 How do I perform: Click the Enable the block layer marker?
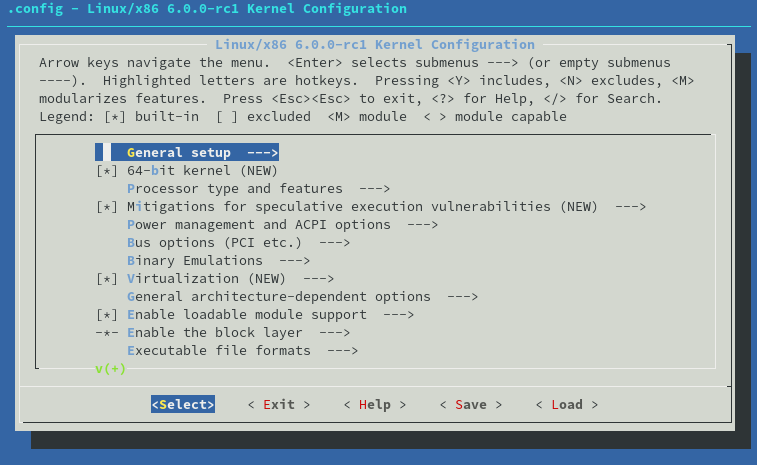pos(107,333)
